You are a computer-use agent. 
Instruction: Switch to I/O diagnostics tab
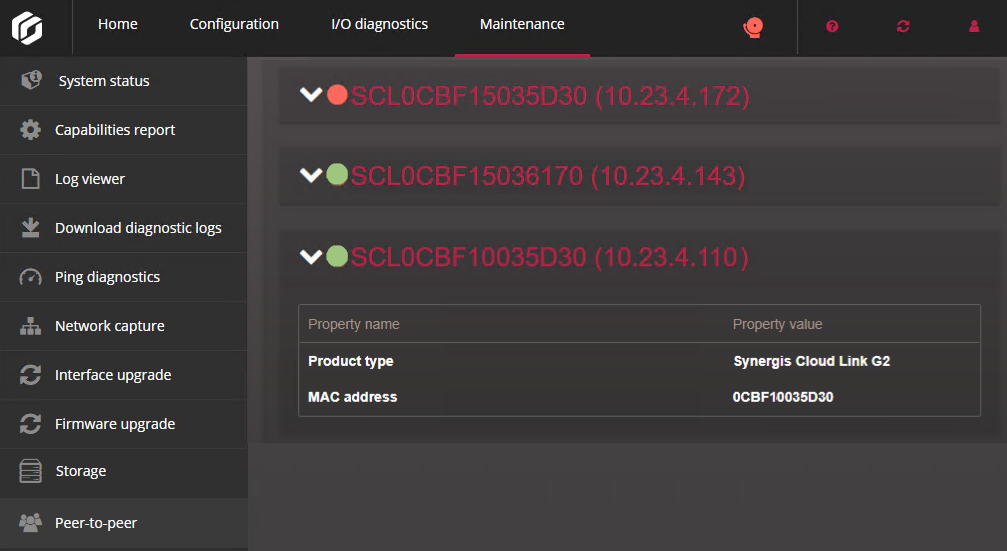click(380, 24)
